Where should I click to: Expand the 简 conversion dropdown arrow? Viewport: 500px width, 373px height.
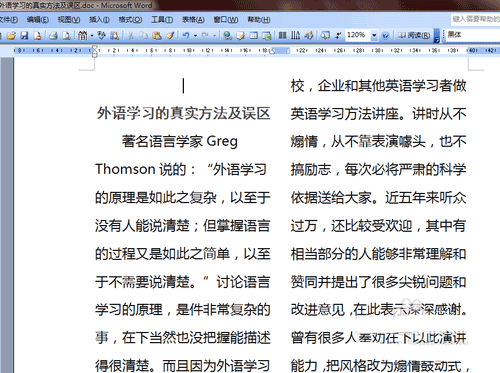(x=92, y=35)
